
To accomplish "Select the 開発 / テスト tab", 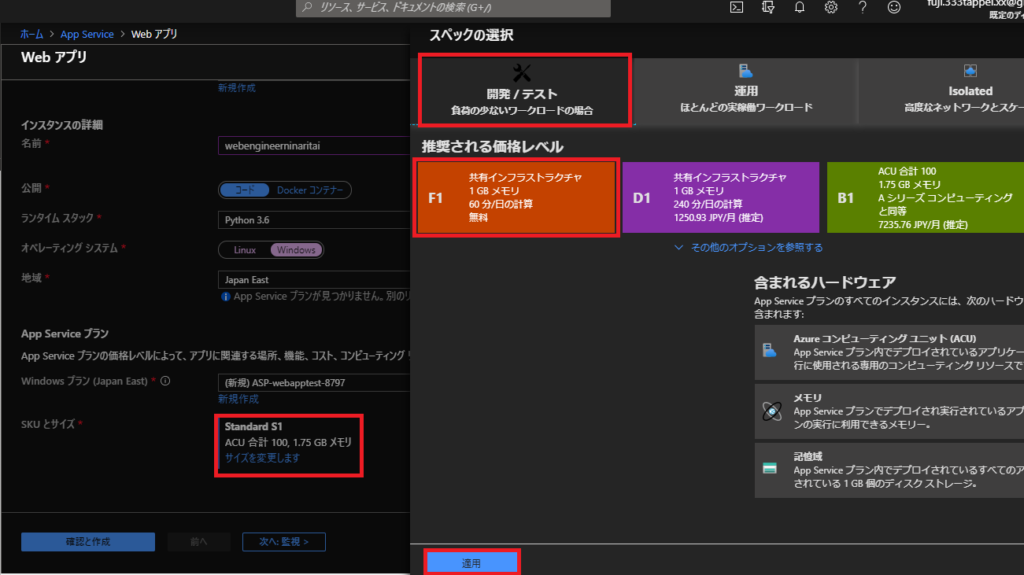I will pyautogui.click(x=524, y=90).
